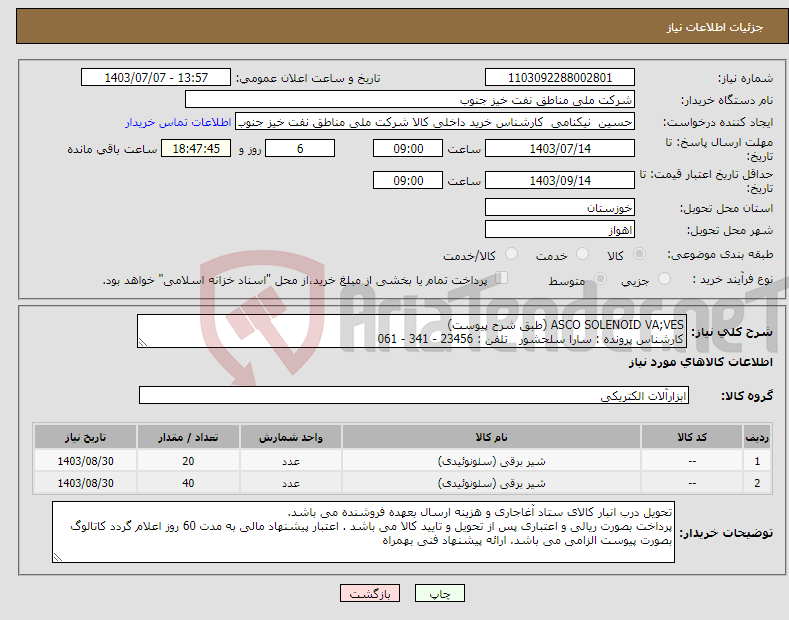The image size is (789, 620).
Task: Click the response deadline date 1403/07/14
Action: (x=560, y=148)
